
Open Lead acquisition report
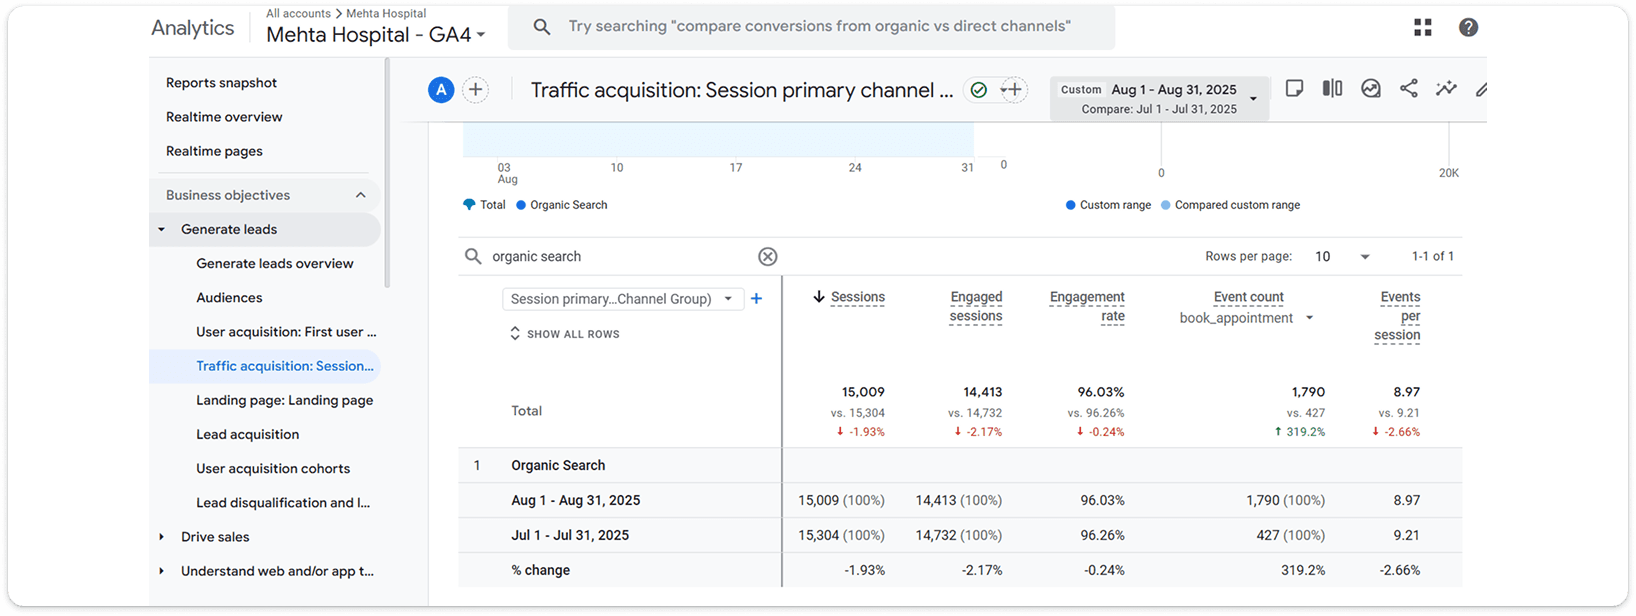(248, 434)
